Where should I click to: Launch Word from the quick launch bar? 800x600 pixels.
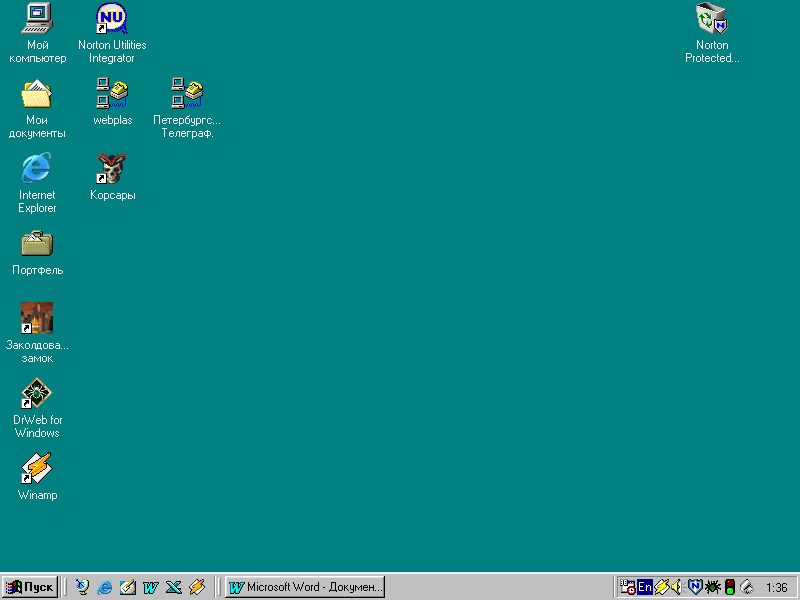click(151, 587)
